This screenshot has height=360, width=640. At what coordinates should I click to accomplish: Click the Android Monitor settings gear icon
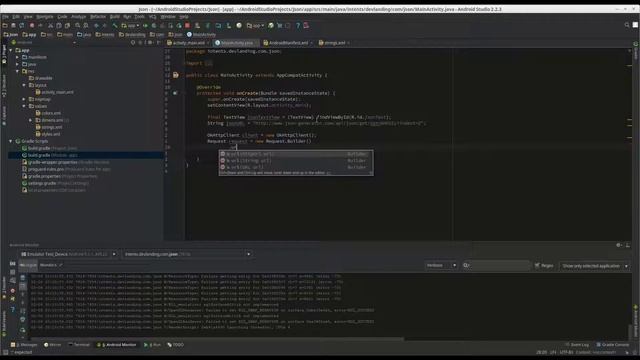coord(618,245)
